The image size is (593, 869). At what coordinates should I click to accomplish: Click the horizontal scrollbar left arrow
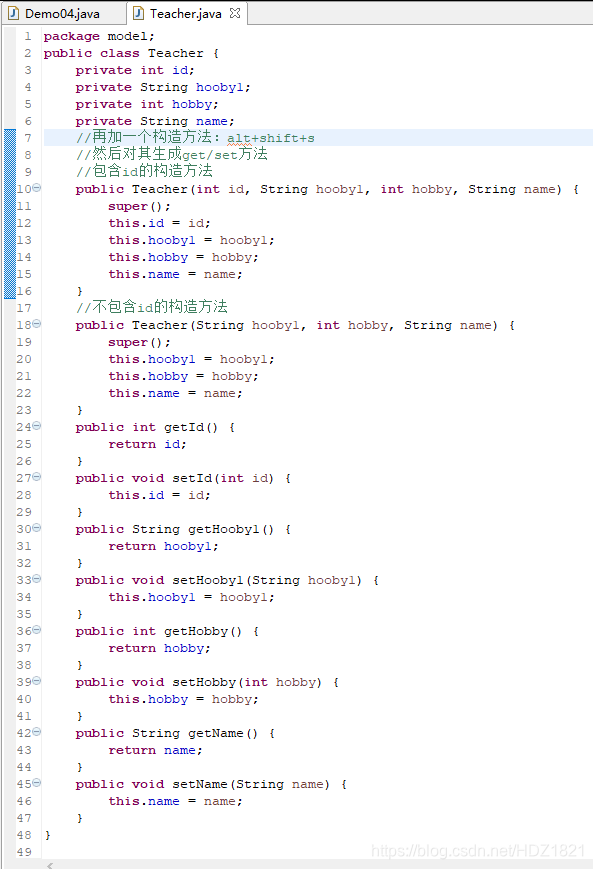[x=50, y=865]
